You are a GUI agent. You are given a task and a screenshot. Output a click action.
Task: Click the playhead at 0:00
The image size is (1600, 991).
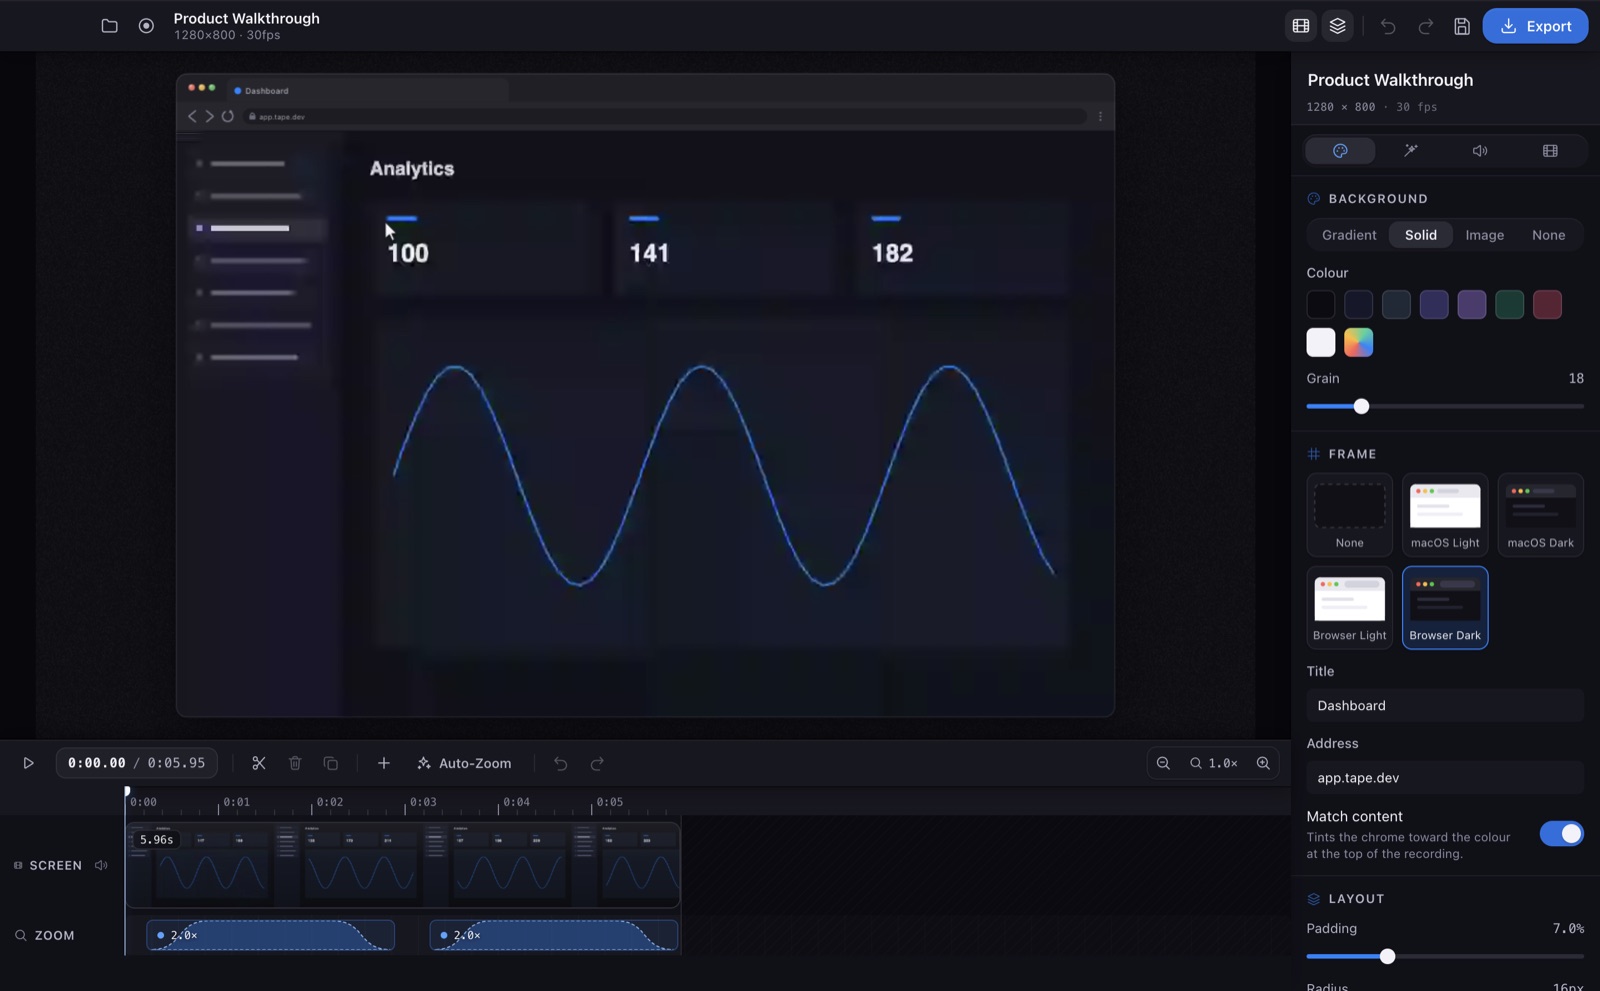tap(127, 792)
